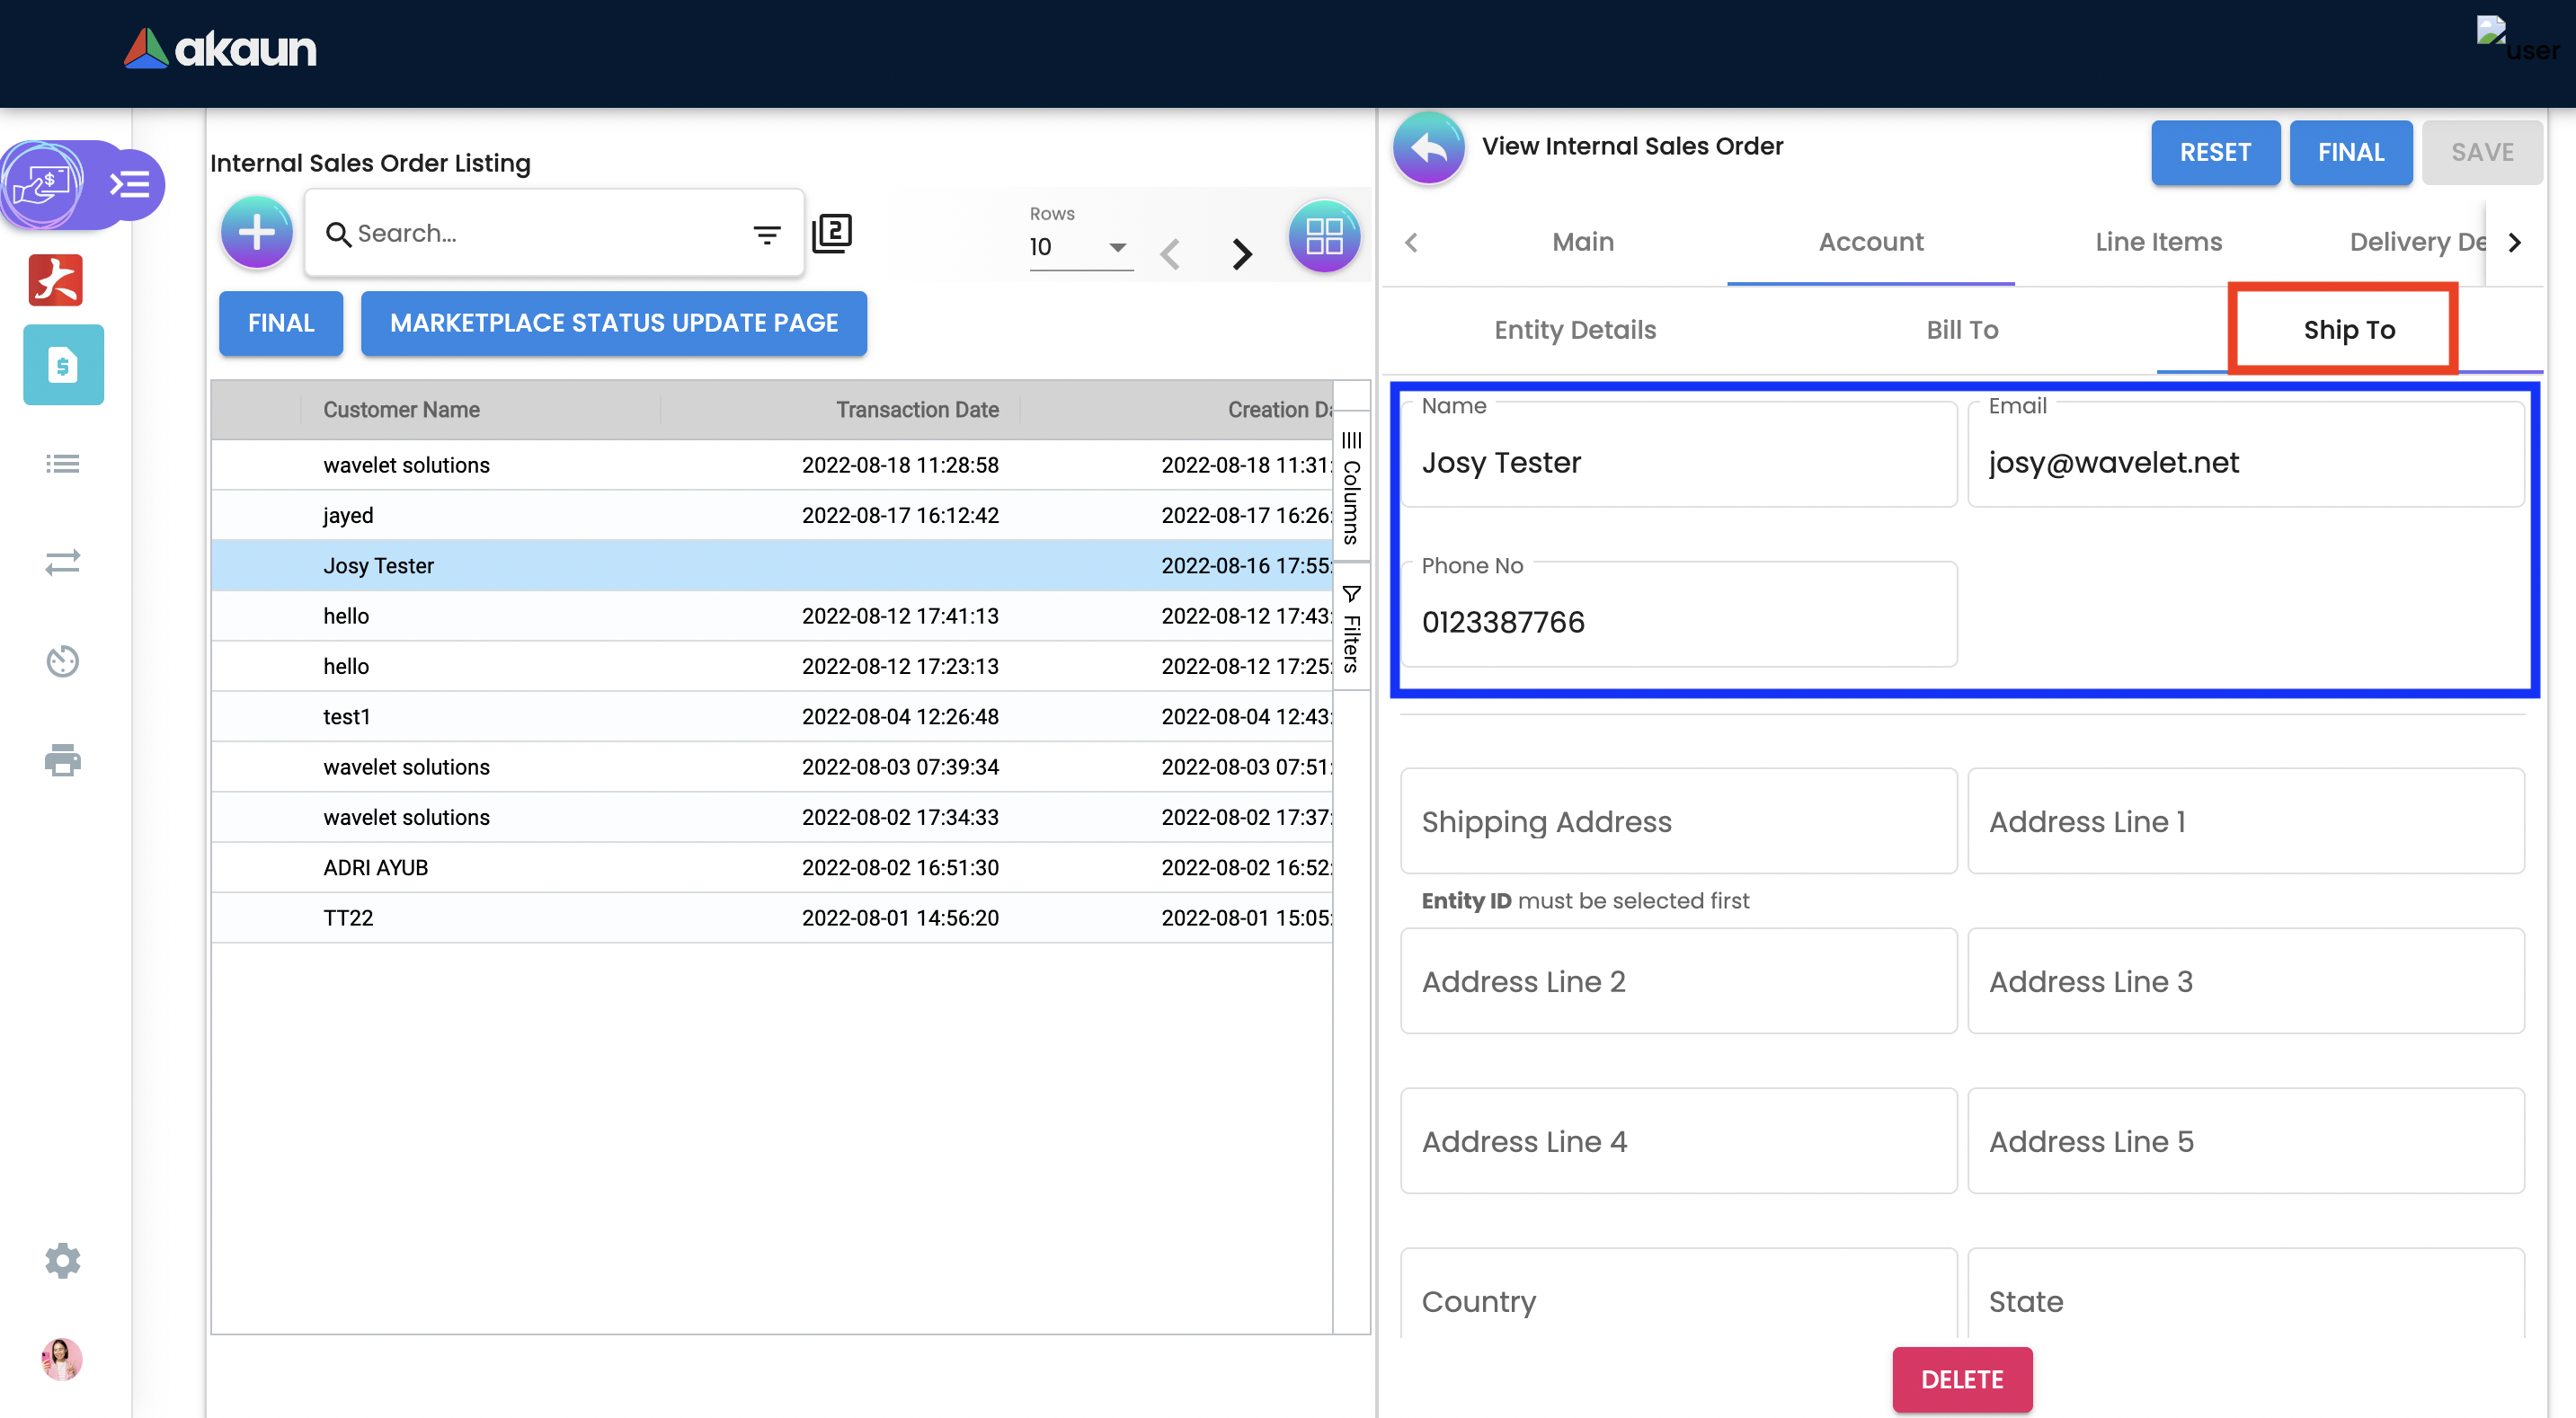Click the multi-page copy icon beside search
The width and height of the screenshot is (2576, 1418).
click(x=832, y=233)
